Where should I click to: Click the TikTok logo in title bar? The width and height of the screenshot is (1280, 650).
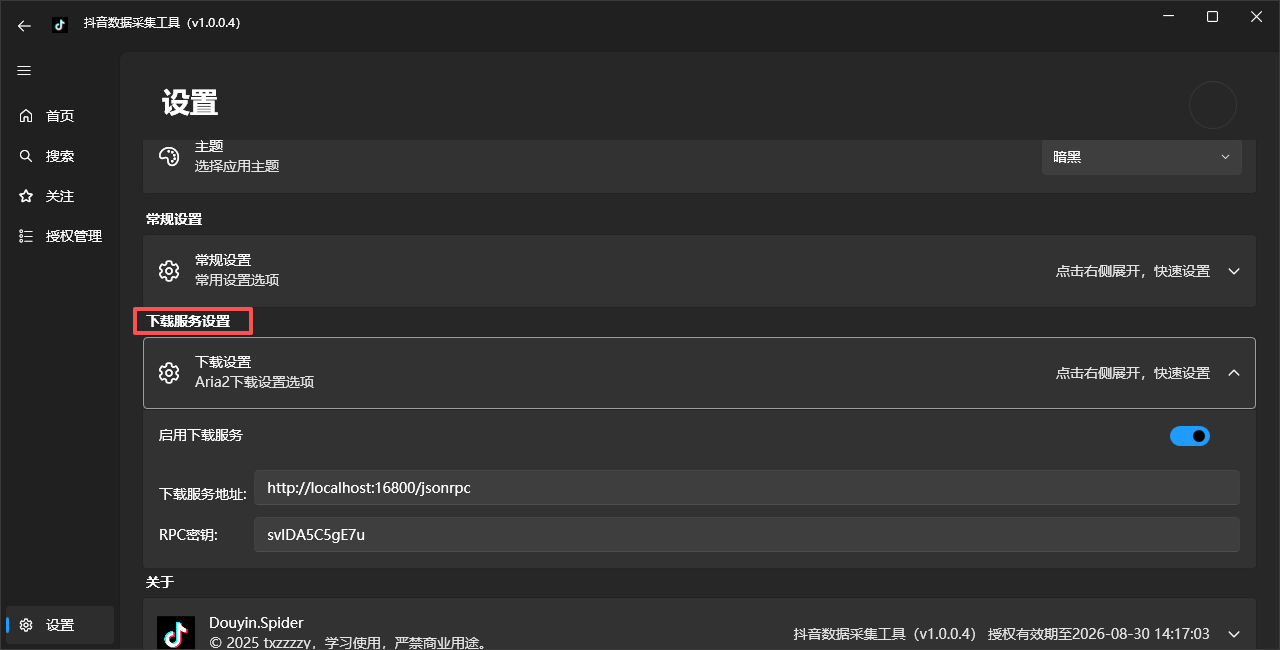60,22
